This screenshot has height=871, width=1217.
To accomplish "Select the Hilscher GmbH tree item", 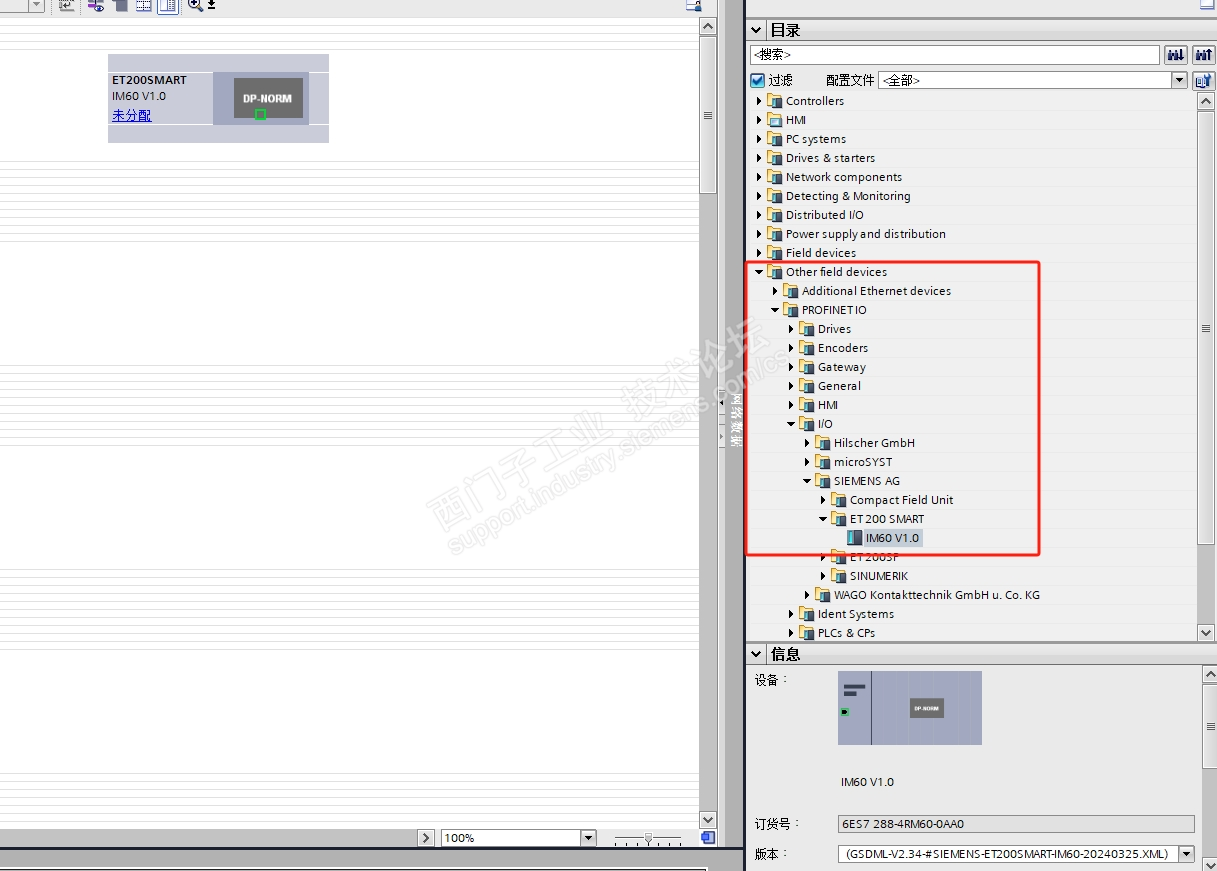I will [x=874, y=443].
